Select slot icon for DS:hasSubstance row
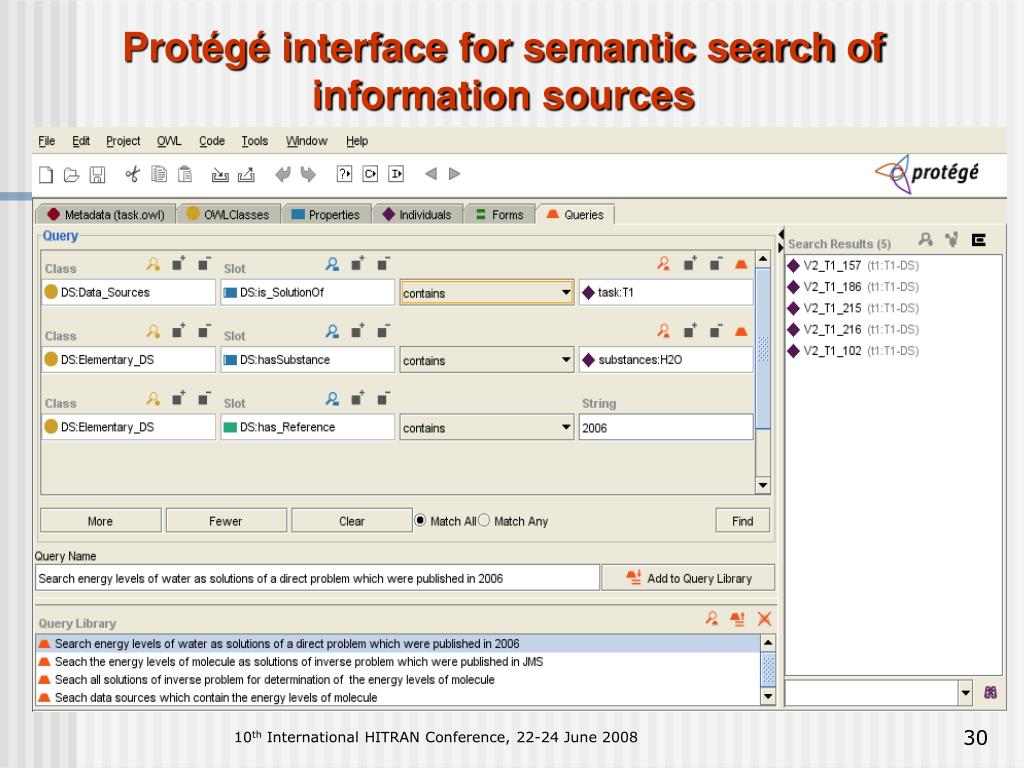The height and width of the screenshot is (768, 1024). 332,331
